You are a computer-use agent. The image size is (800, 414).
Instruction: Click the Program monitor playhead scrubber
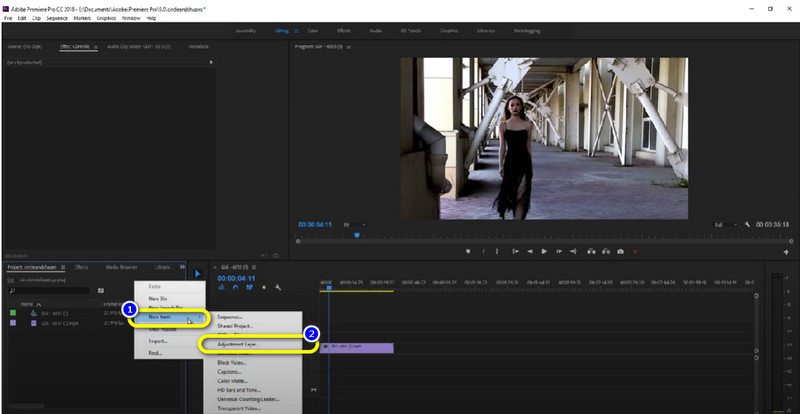[x=357, y=235]
